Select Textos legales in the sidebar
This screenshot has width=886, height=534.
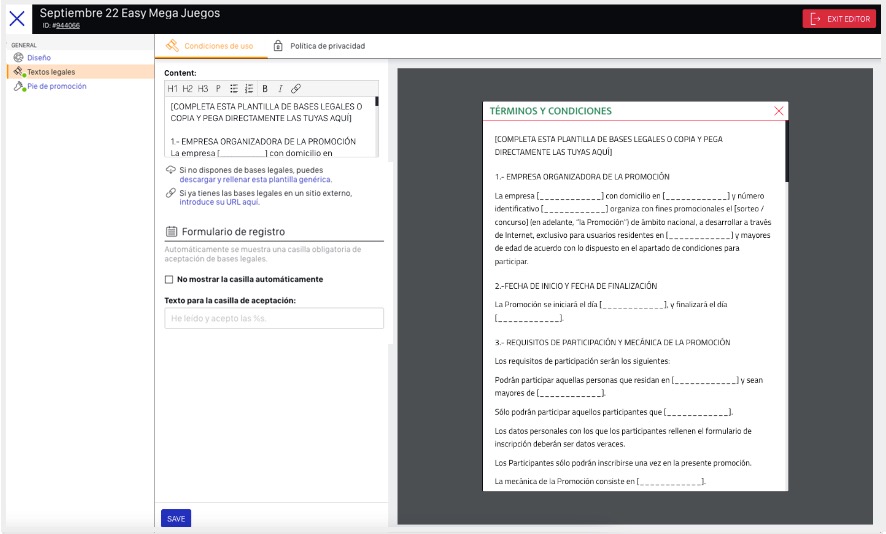[50, 72]
